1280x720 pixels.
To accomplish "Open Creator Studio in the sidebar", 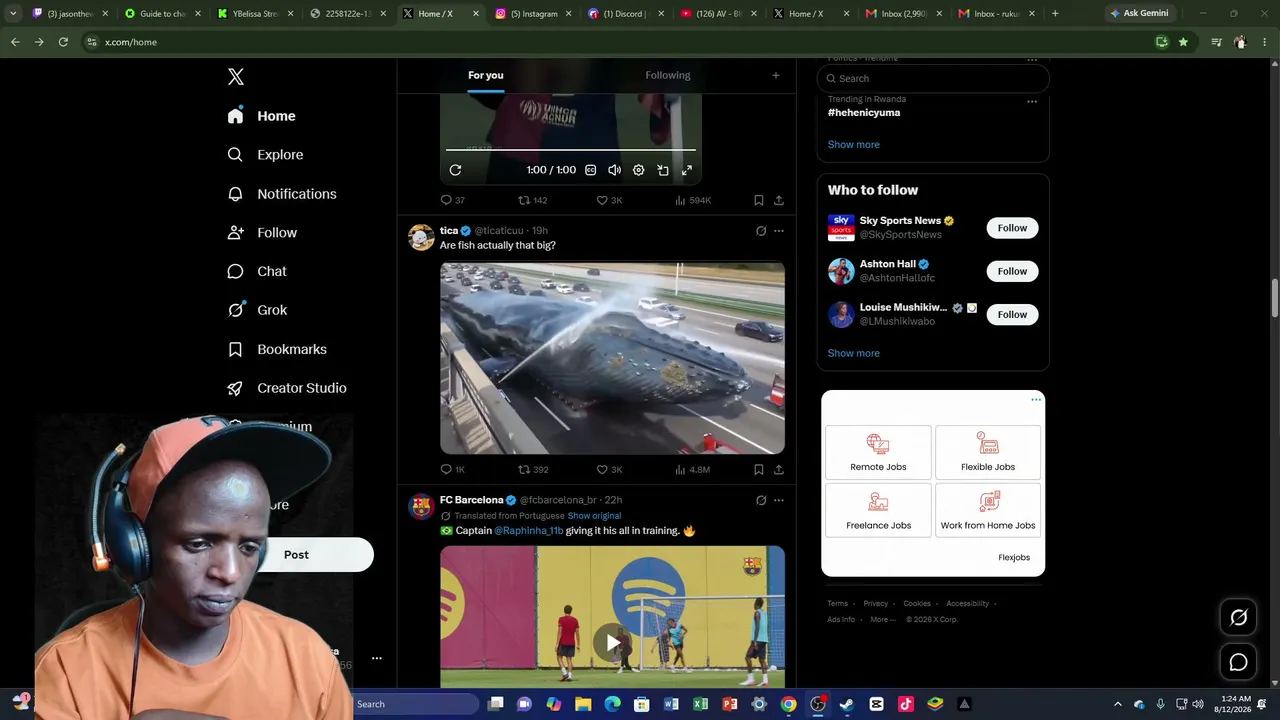I will tap(287, 388).
